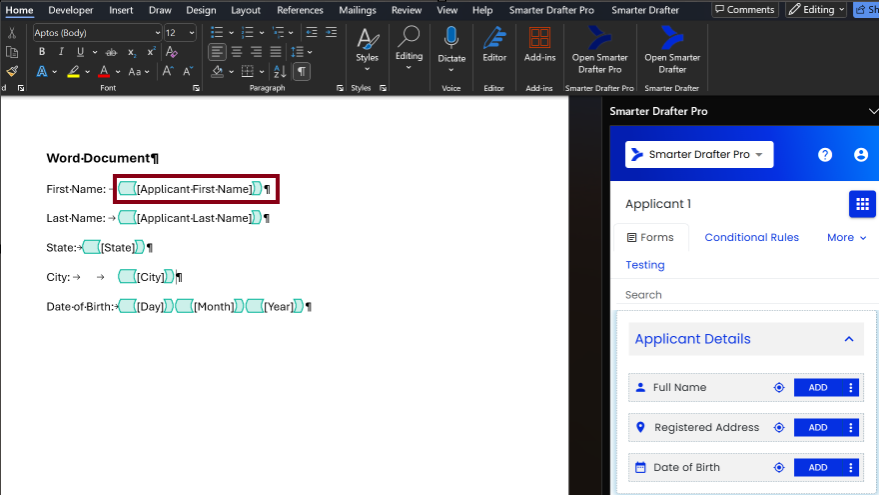This screenshot has height=495, width=879.
Task: Toggle show paragraph marks
Action: tap(302, 71)
